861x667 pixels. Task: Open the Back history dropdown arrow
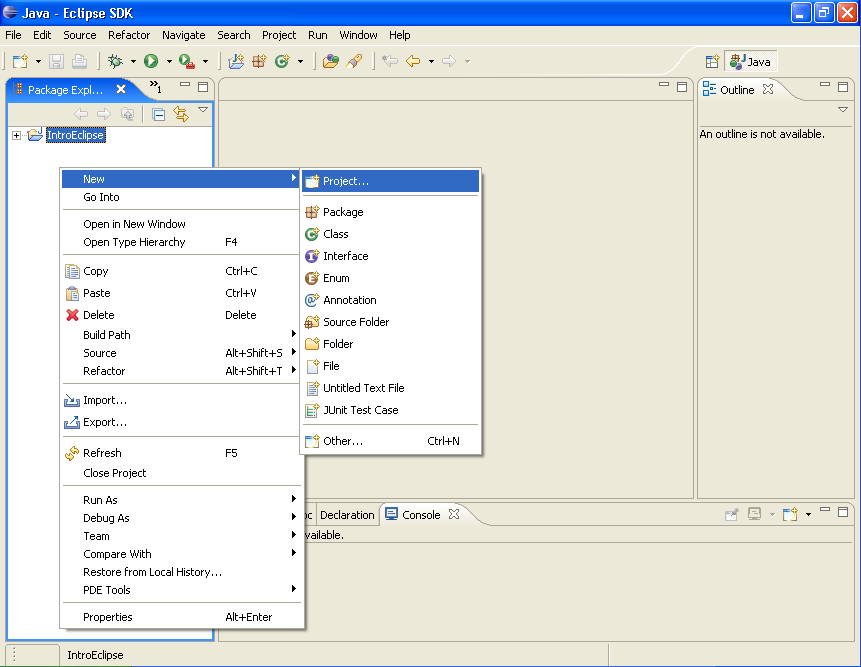431,61
